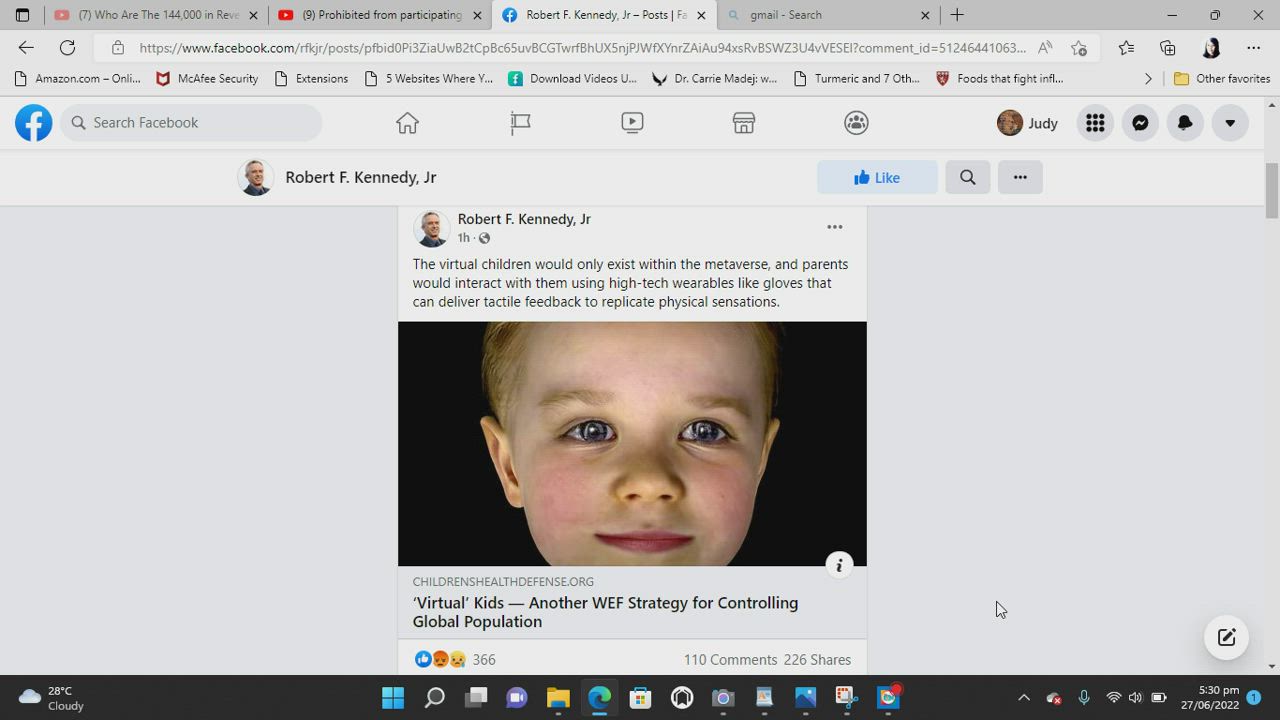Open Messenger chat icon
The height and width of the screenshot is (720, 1280).
1140,123
